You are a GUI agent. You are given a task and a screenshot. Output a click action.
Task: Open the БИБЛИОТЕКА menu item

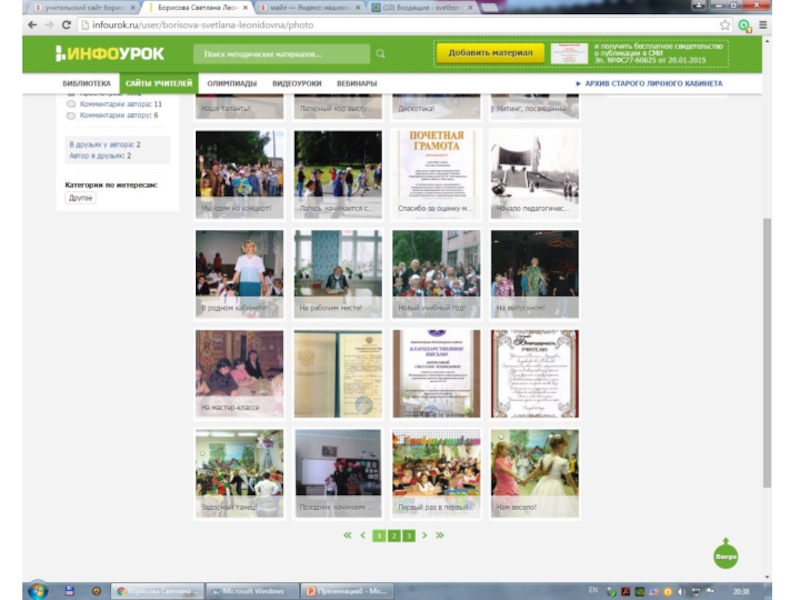[87, 84]
